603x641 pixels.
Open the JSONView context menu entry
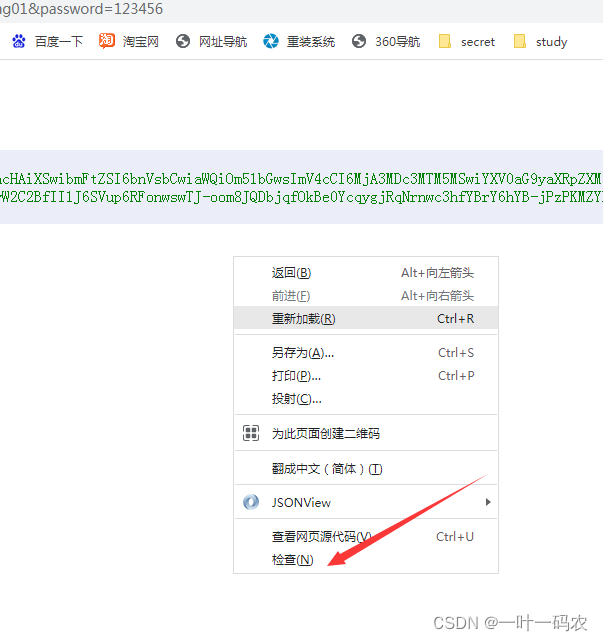(x=366, y=502)
